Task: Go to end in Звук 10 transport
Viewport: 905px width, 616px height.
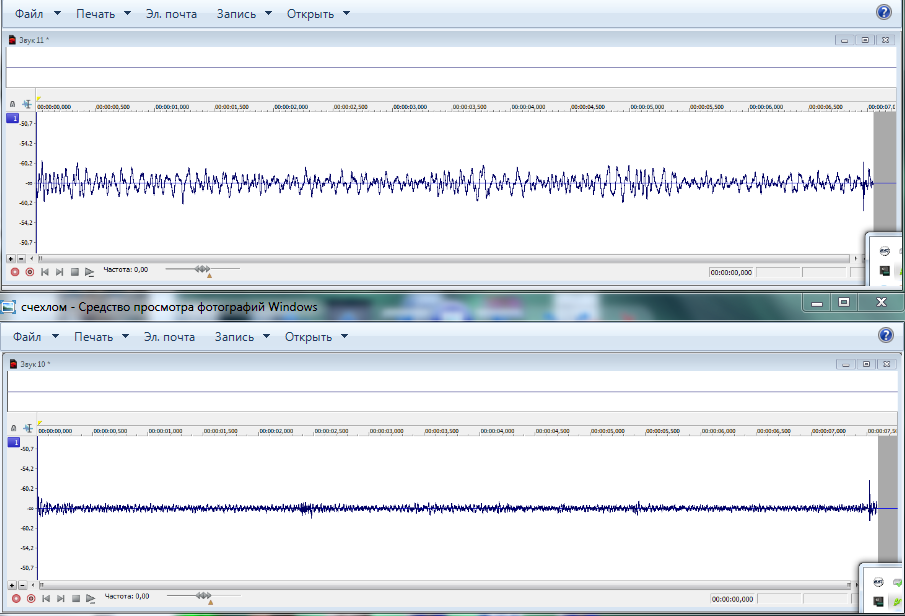Action: [x=61, y=599]
